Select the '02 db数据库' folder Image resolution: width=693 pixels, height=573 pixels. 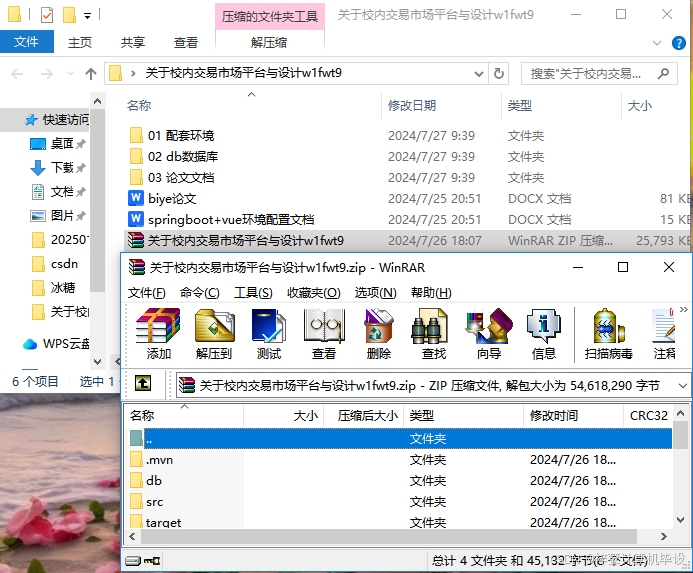(x=174, y=157)
